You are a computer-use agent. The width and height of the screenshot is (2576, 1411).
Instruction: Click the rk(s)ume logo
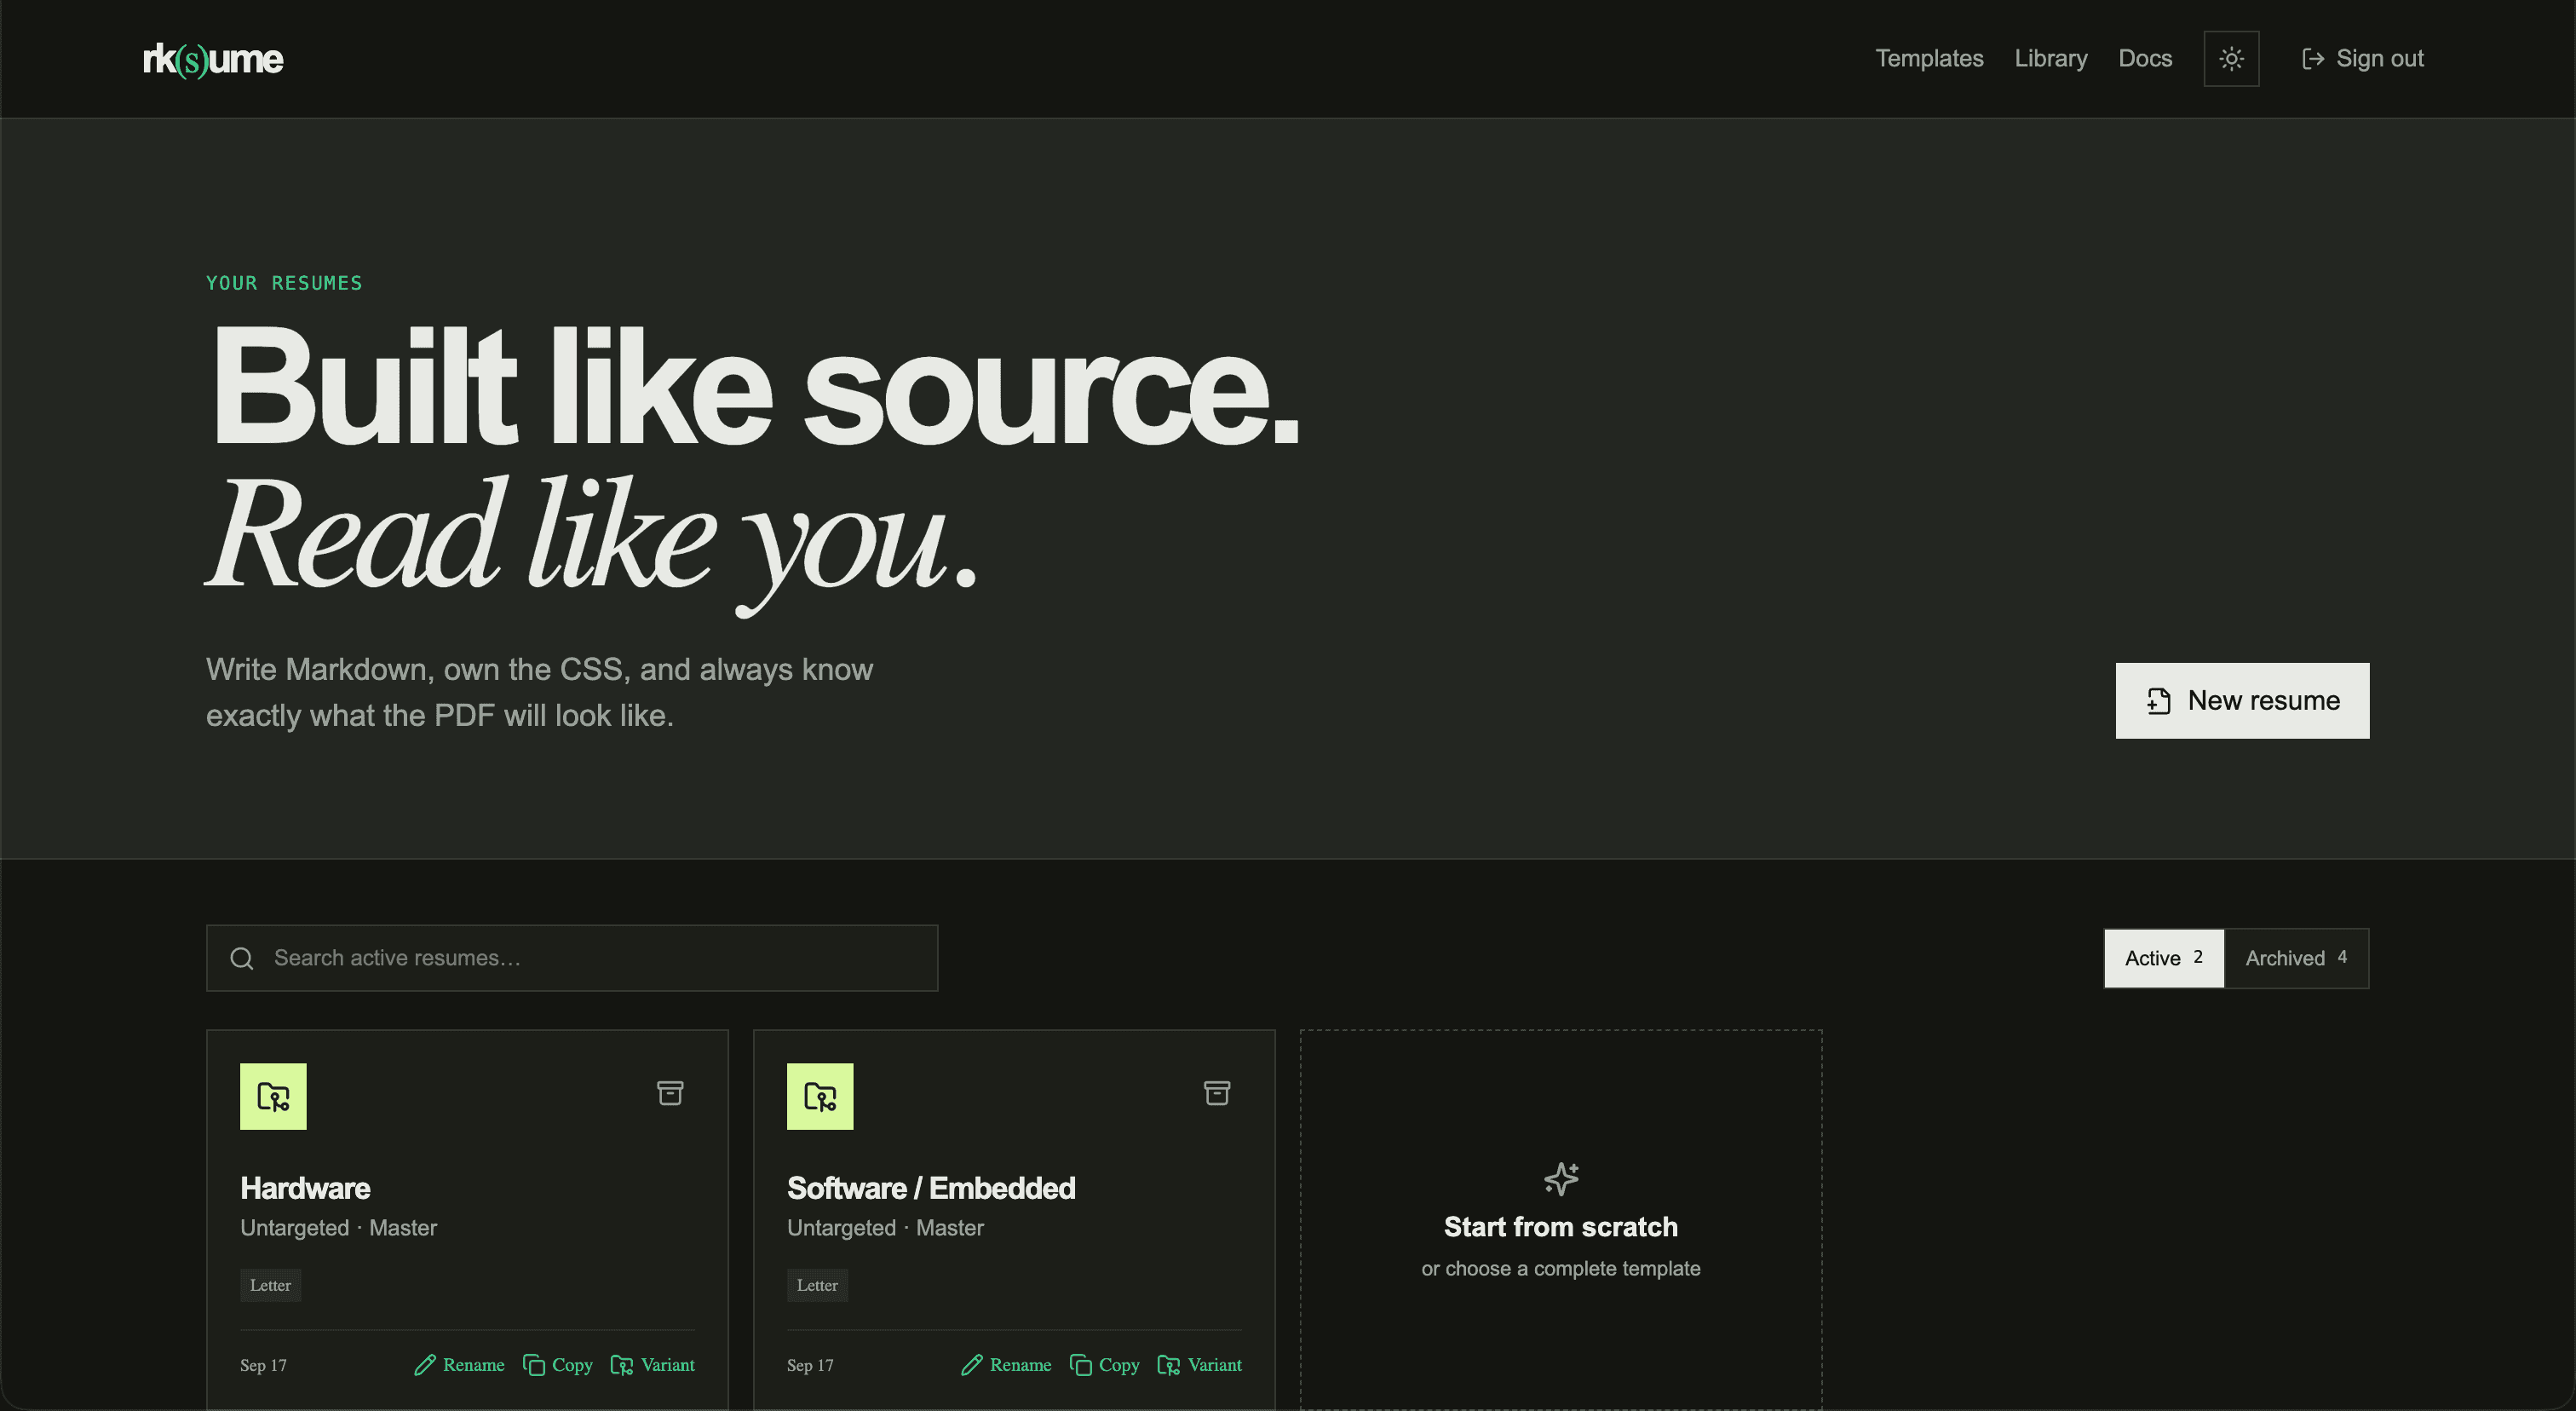[x=213, y=59]
